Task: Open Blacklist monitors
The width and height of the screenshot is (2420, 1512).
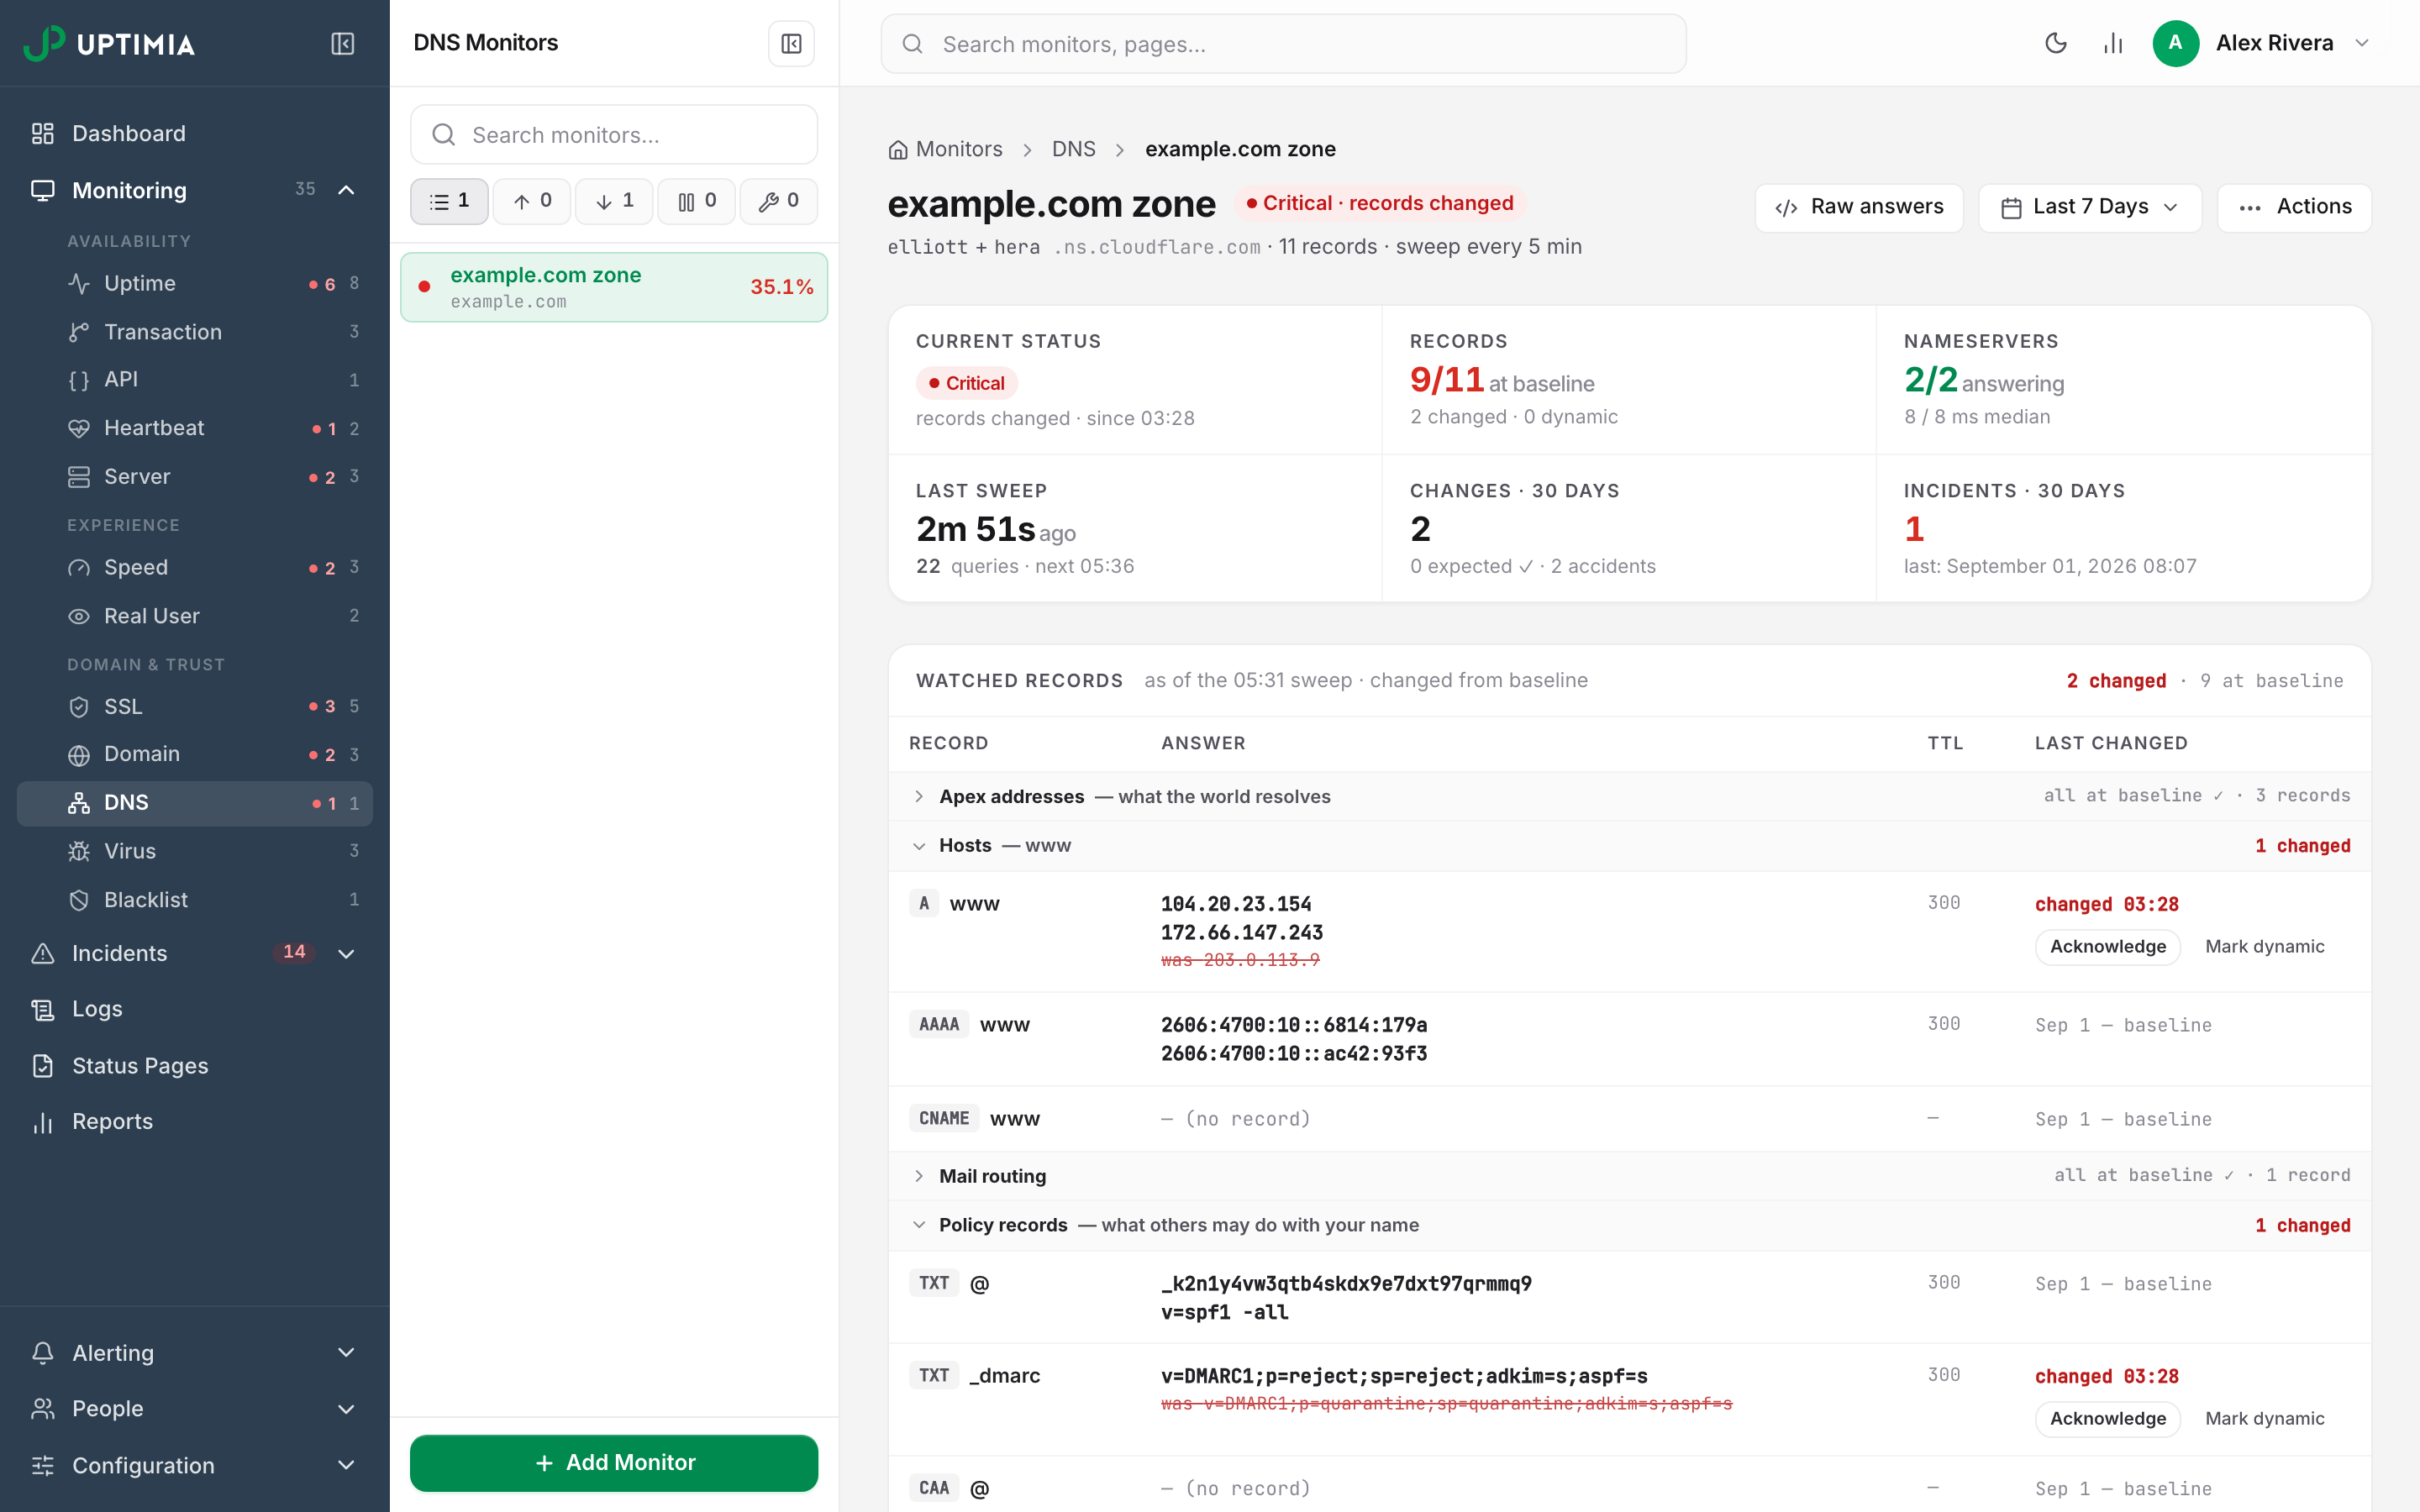Action: pyautogui.click(x=195, y=899)
